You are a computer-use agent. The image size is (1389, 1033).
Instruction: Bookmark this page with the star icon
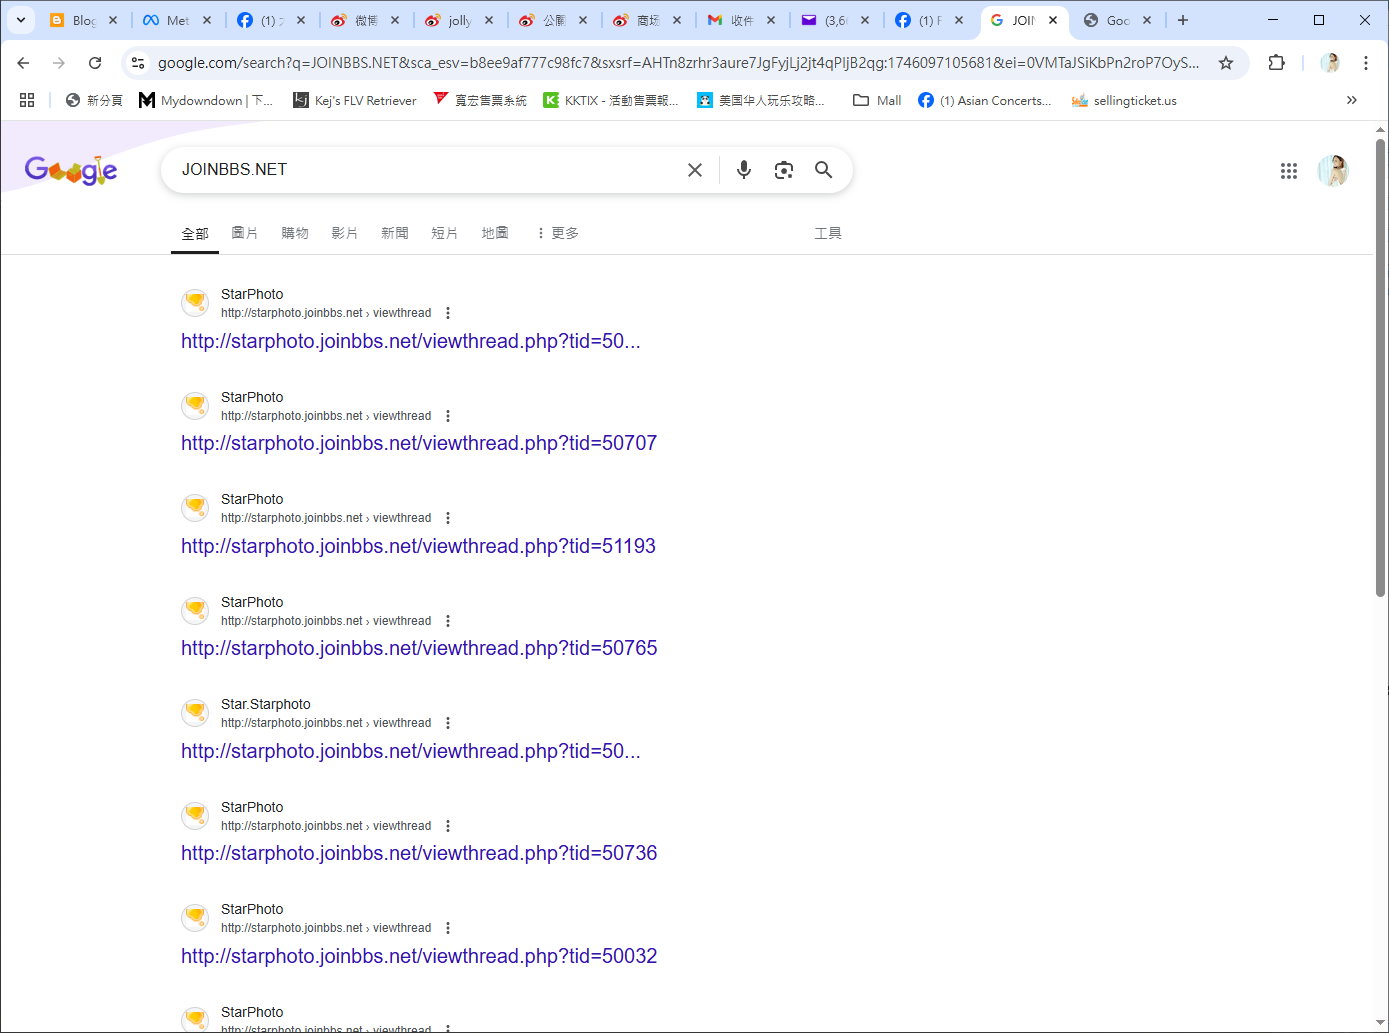pos(1226,63)
